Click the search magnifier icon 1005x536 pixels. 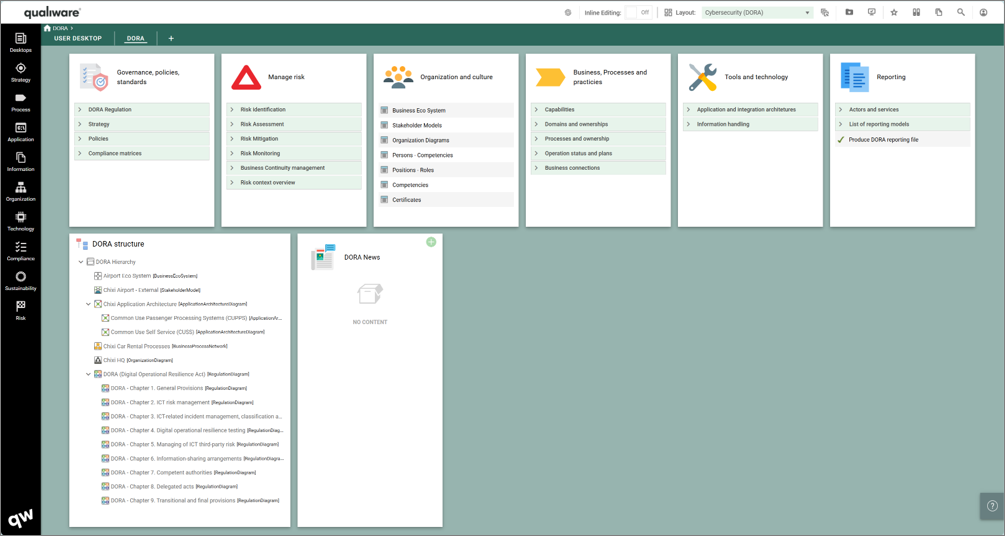click(x=961, y=12)
